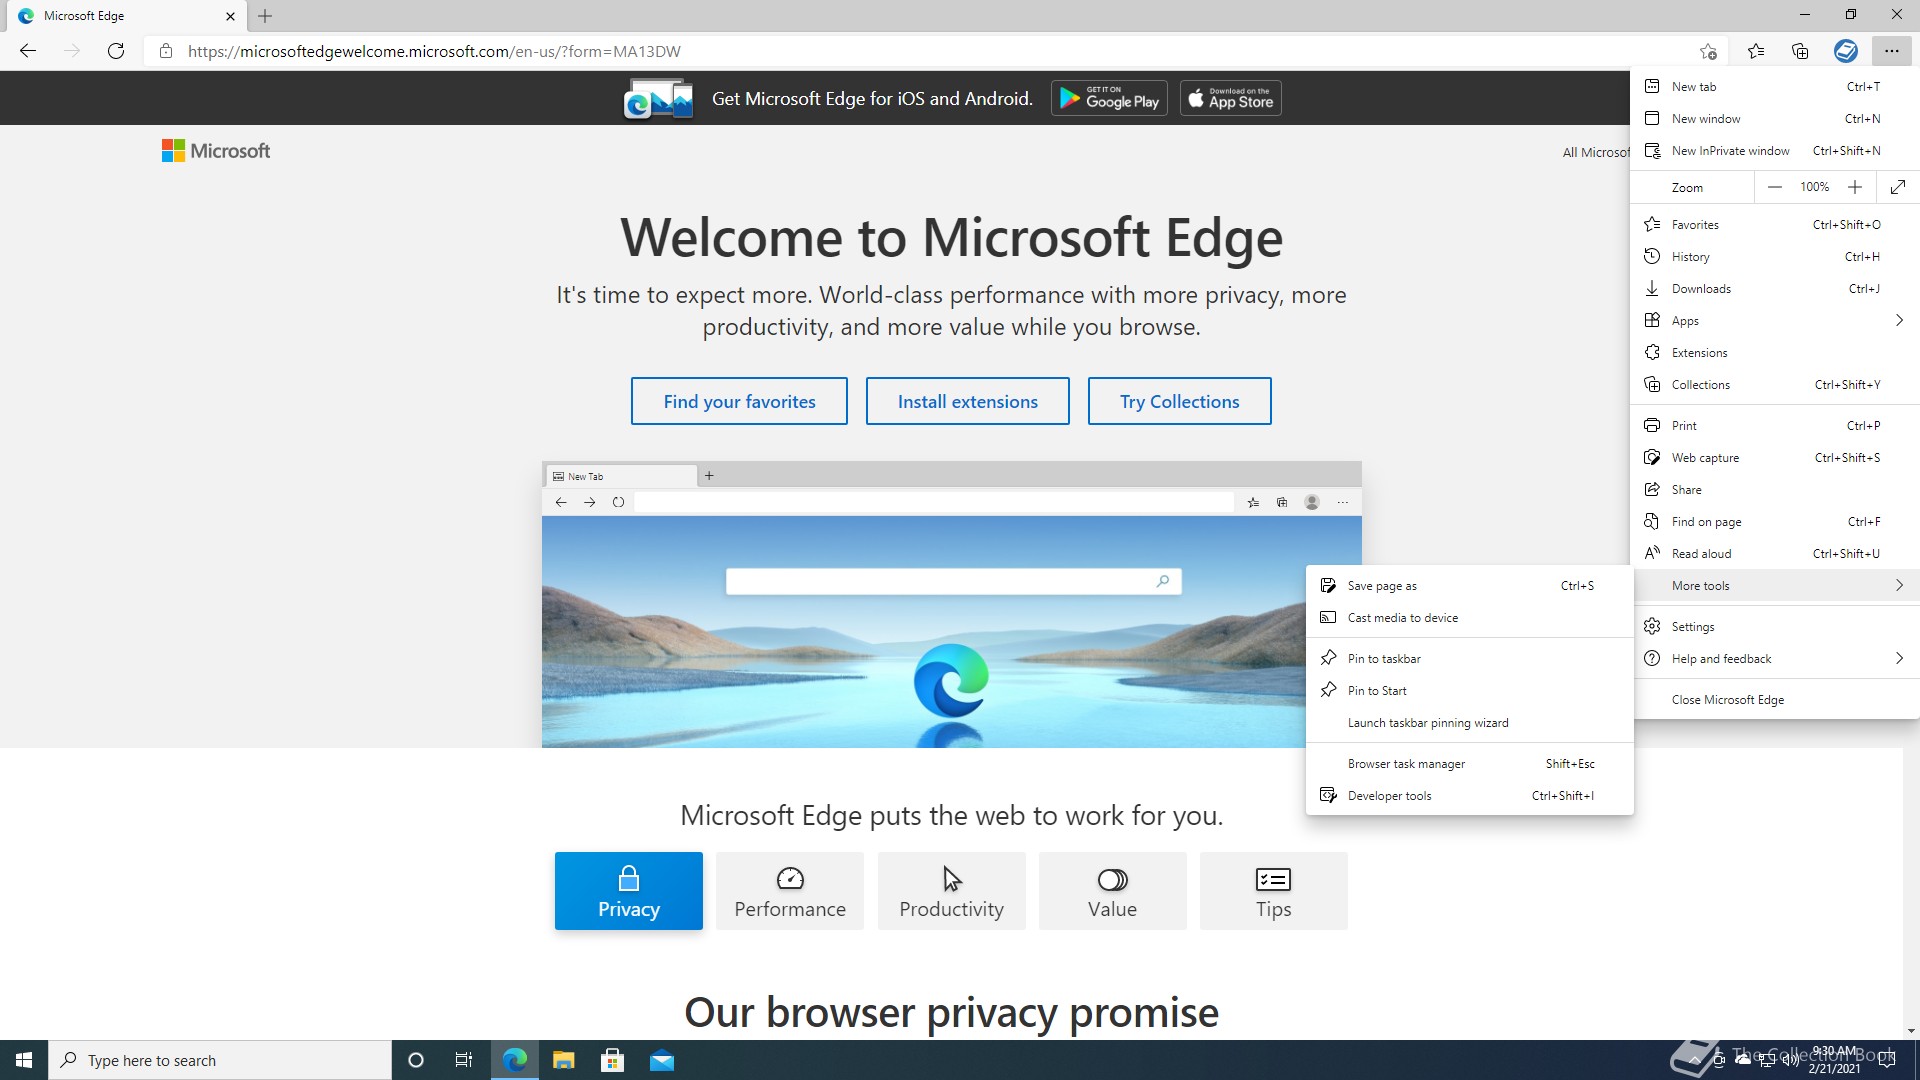The image size is (1920, 1080).
Task: Open New InPrivate window
Action: pyautogui.click(x=1775, y=151)
